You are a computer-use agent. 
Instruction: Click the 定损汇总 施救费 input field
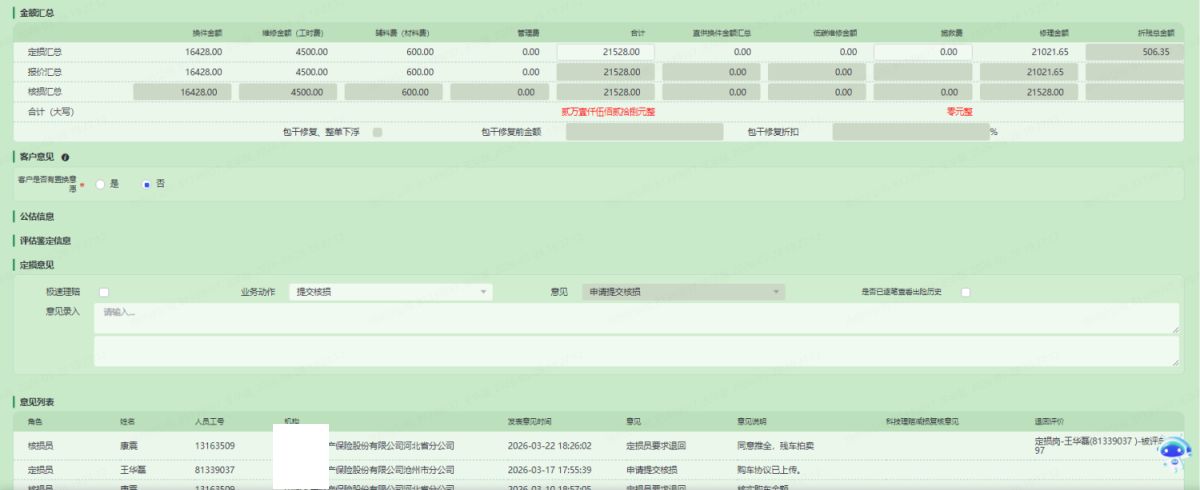tap(922, 51)
